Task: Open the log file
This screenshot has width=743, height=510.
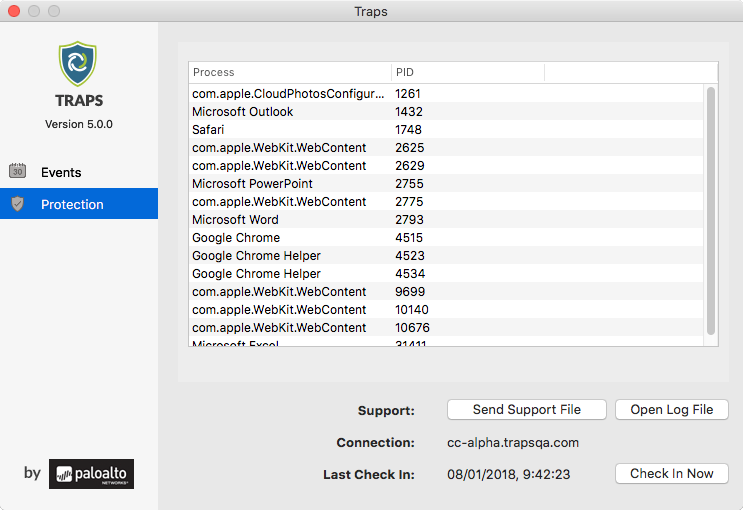Action: (x=672, y=409)
